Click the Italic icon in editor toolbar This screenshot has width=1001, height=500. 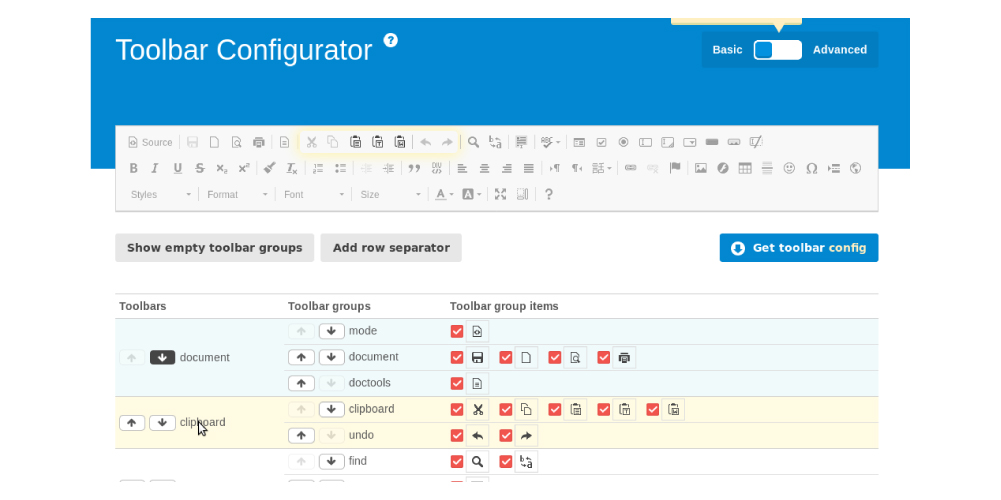pyautogui.click(x=154, y=169)
